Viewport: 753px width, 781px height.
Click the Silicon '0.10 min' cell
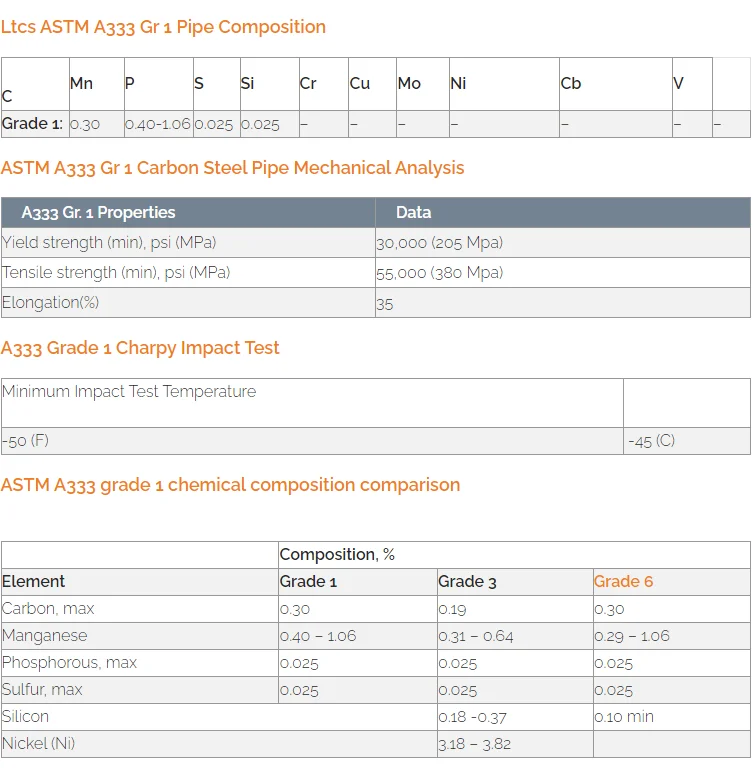click(x=624, y=717)
